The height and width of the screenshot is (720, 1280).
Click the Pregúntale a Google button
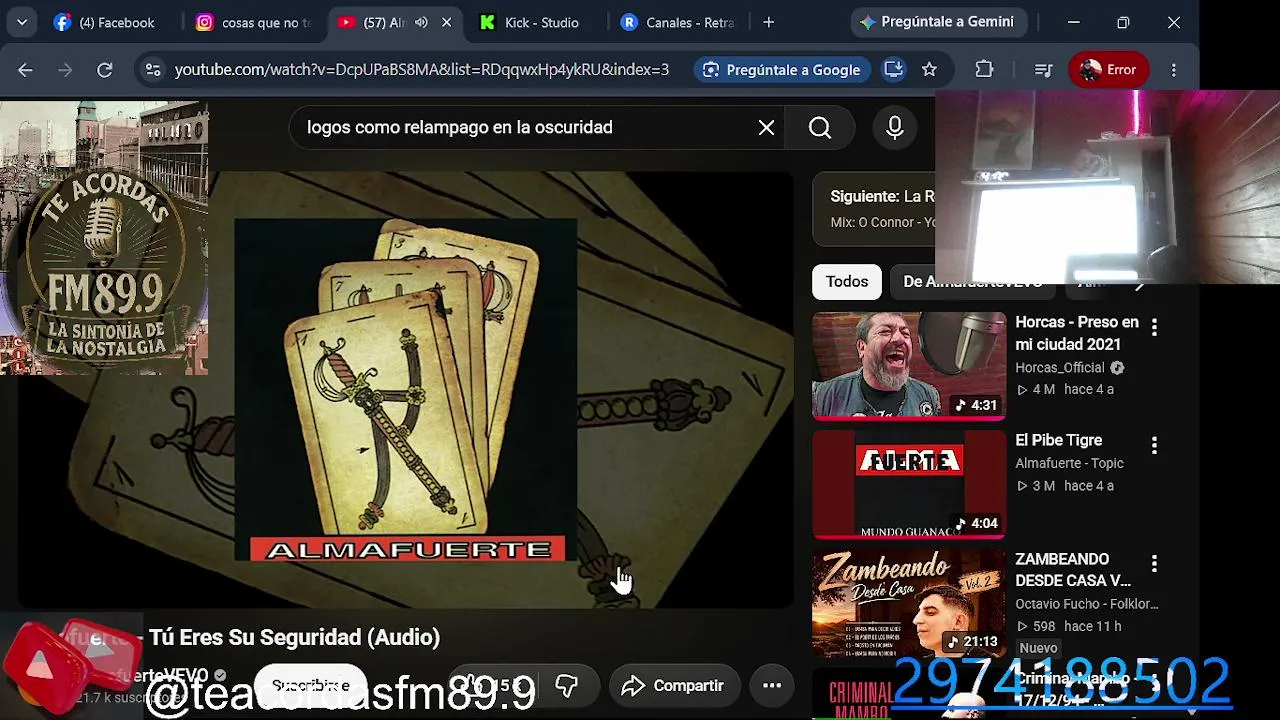(x=781, y=70)
